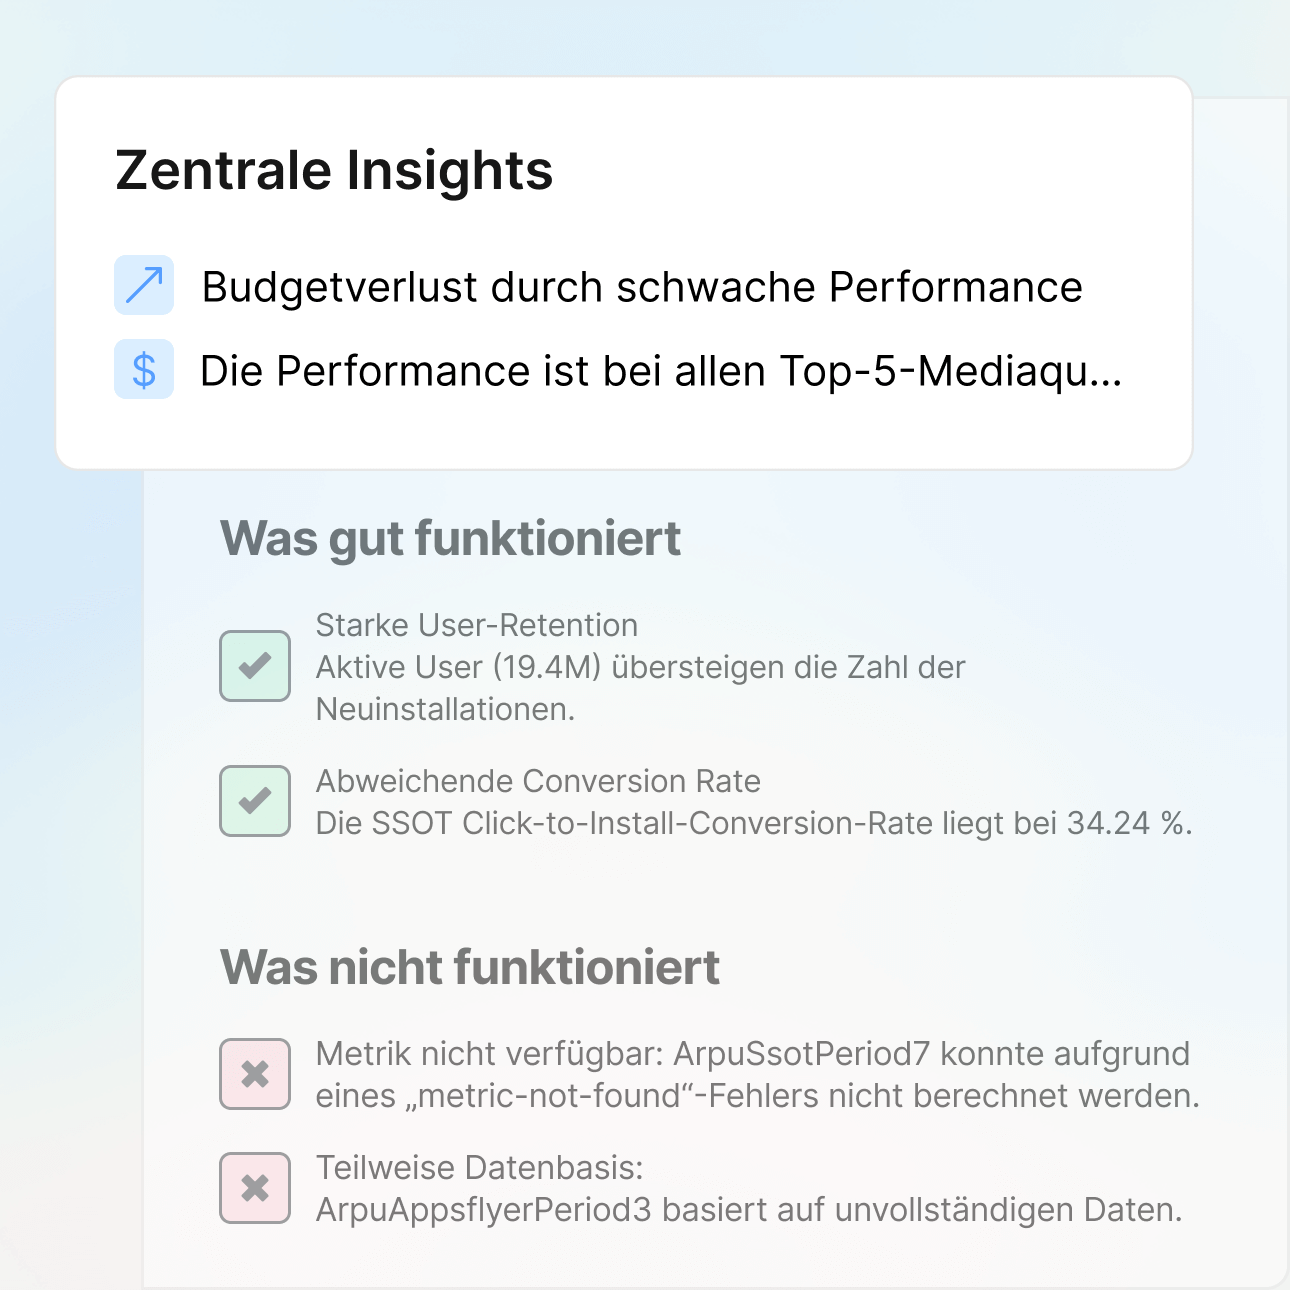Click the Teilweise Datenbasis label
This screenshot has width=1290, height=1290.
pos(479,1168)
